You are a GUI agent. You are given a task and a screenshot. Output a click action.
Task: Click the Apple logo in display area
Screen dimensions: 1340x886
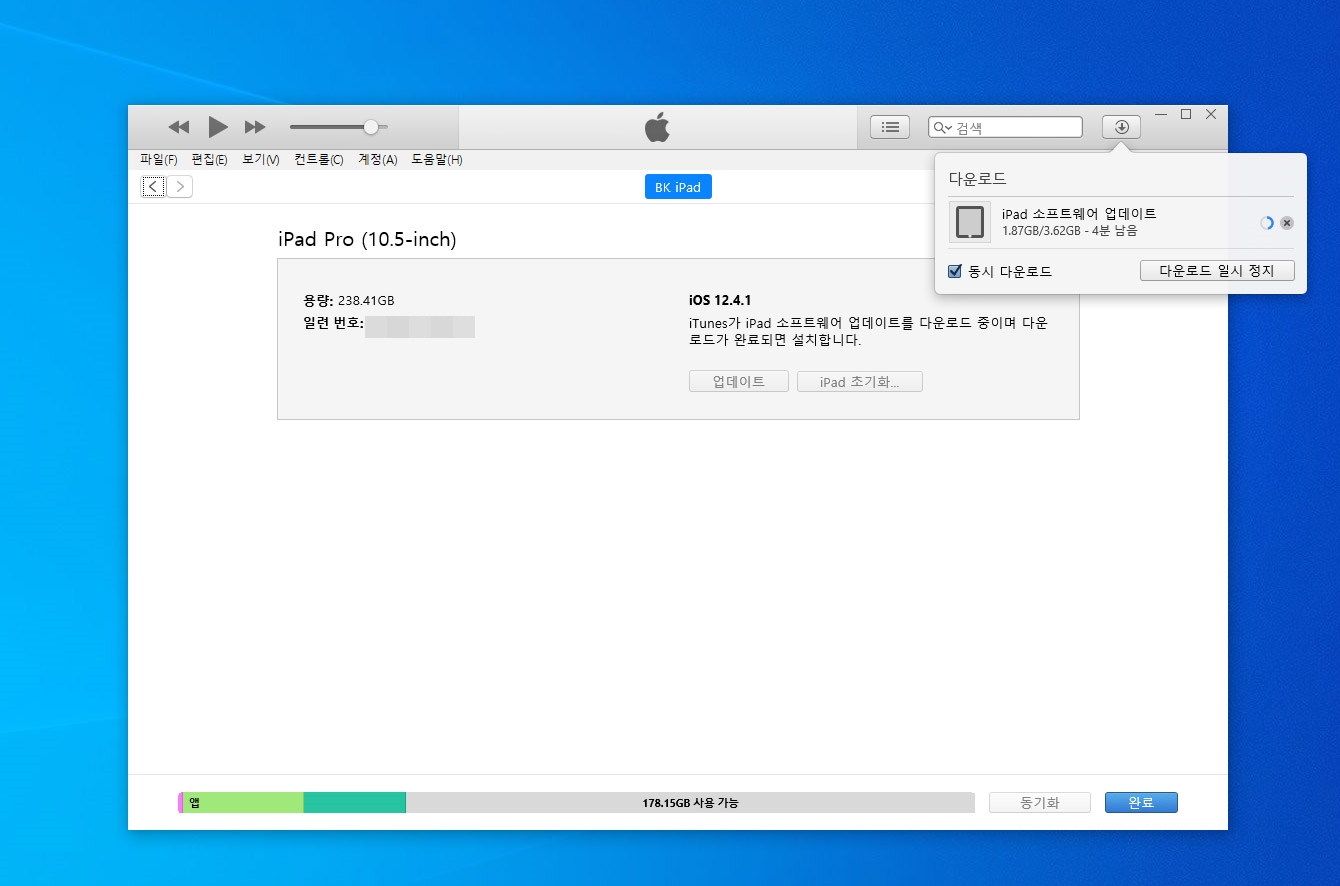coord(657,127)
